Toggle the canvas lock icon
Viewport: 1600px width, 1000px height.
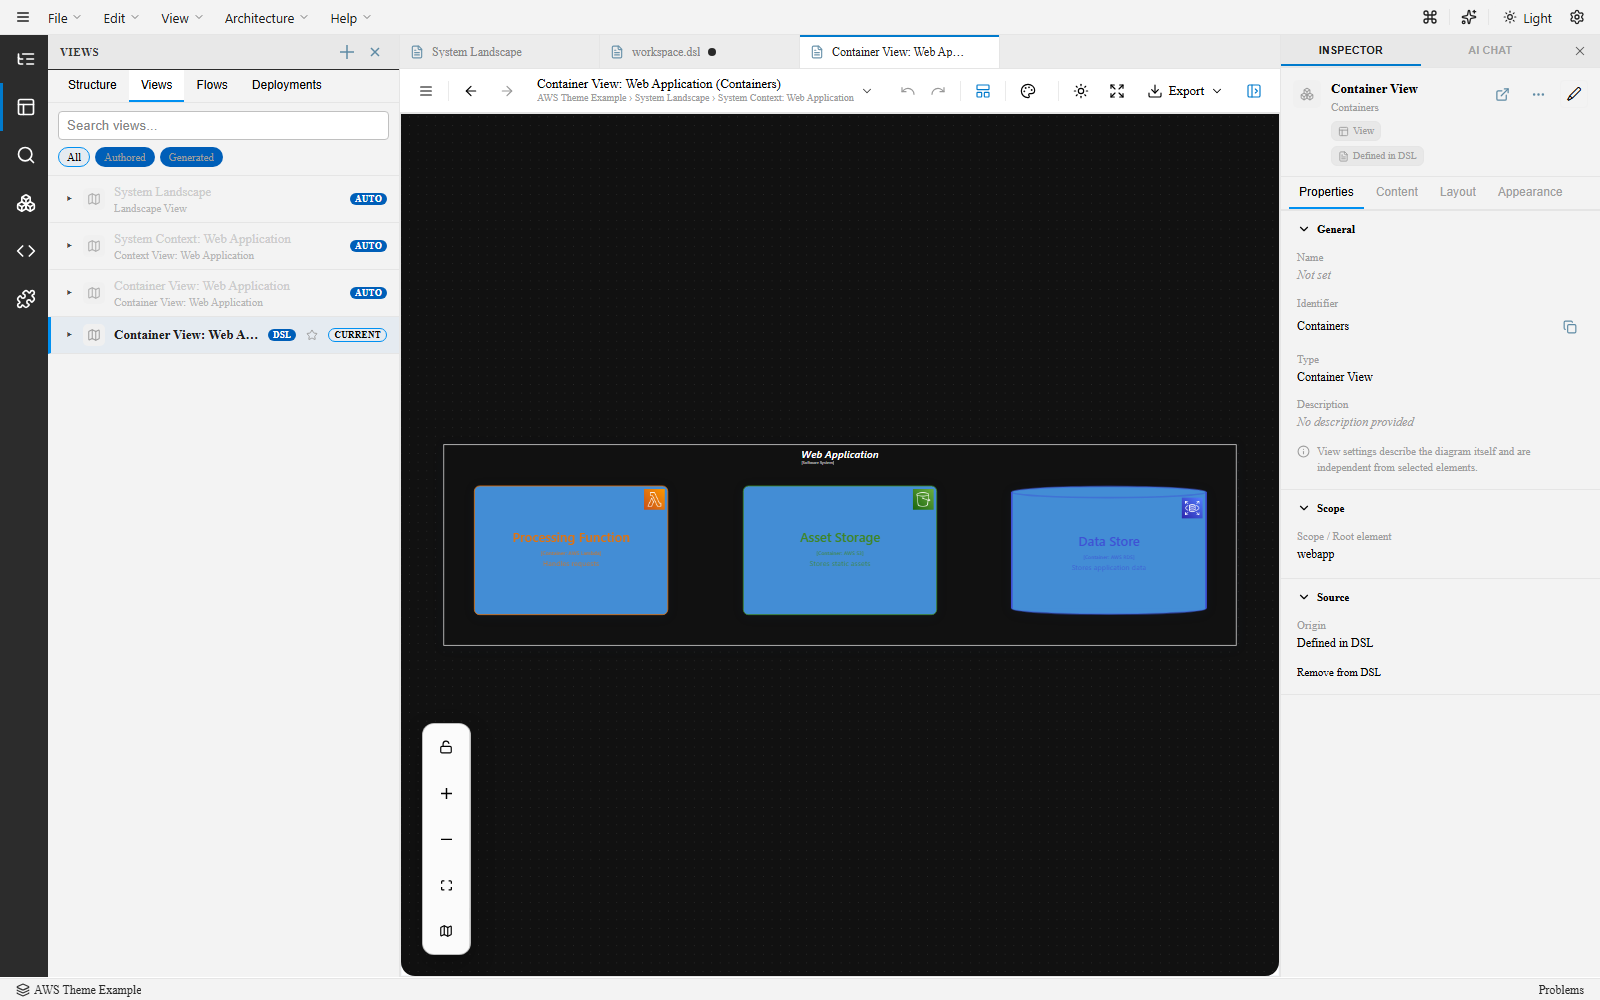click(x=446, y=747)
